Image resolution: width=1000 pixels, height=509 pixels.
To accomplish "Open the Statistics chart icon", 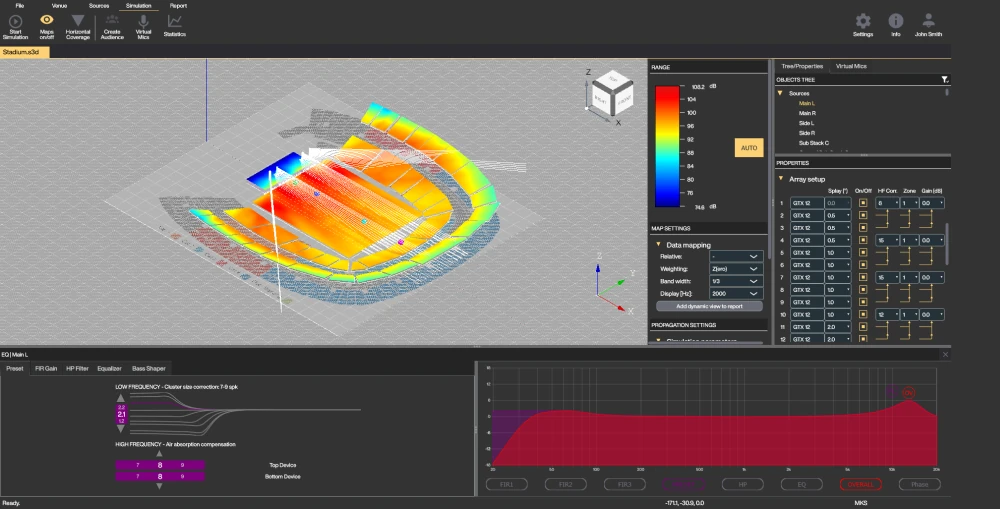I will (175, 20).
